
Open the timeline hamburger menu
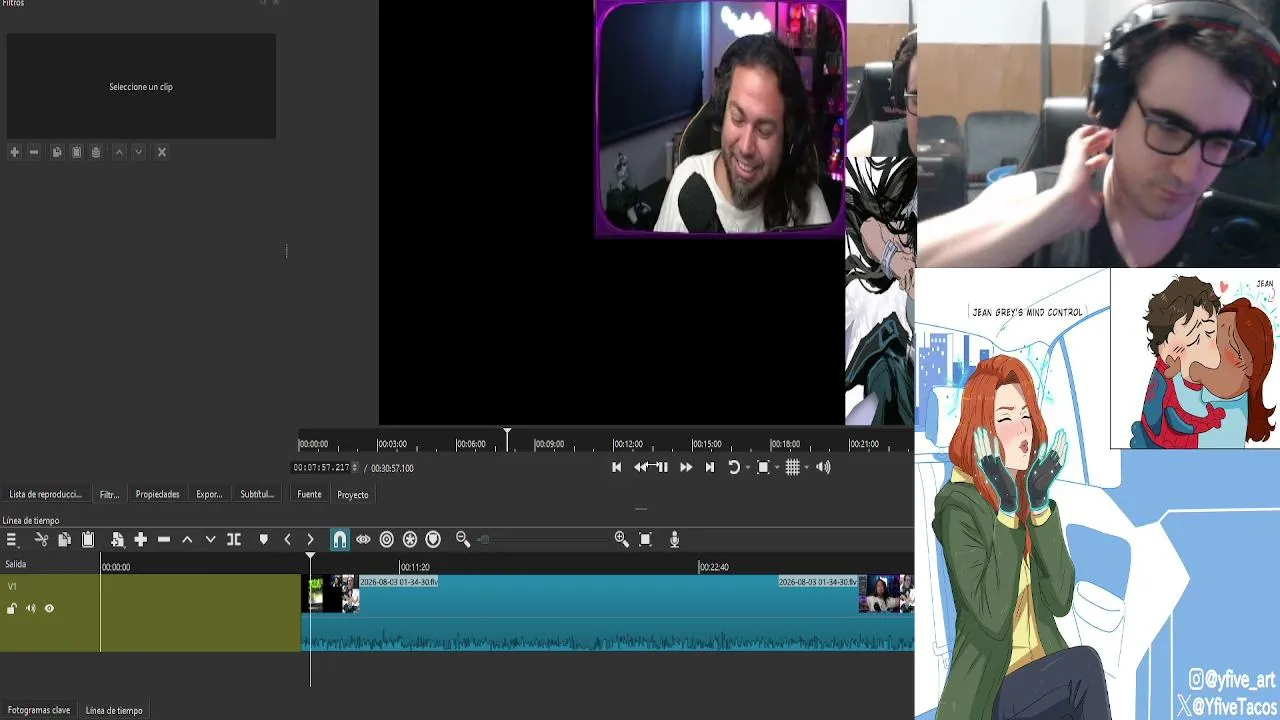12,539
